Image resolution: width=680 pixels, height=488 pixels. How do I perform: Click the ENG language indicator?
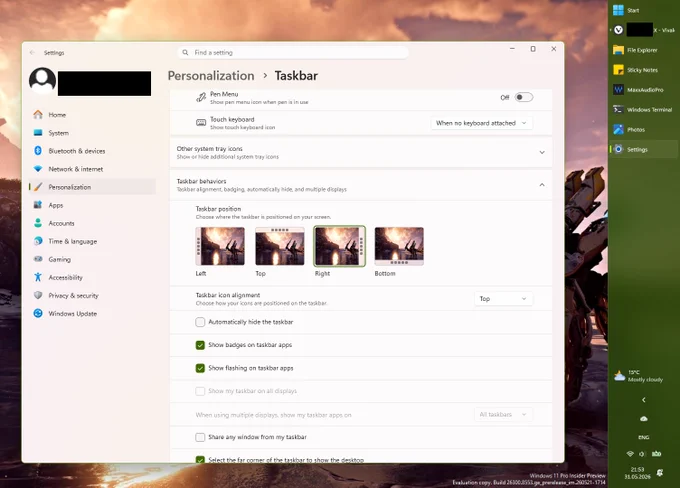point(644,437)
